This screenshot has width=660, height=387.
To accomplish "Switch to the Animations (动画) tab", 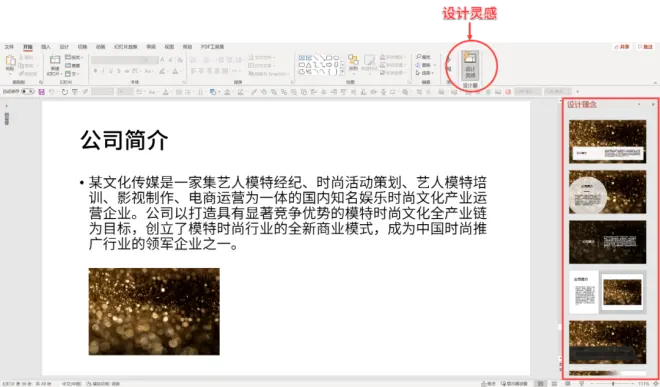I will tap(101, 47).
